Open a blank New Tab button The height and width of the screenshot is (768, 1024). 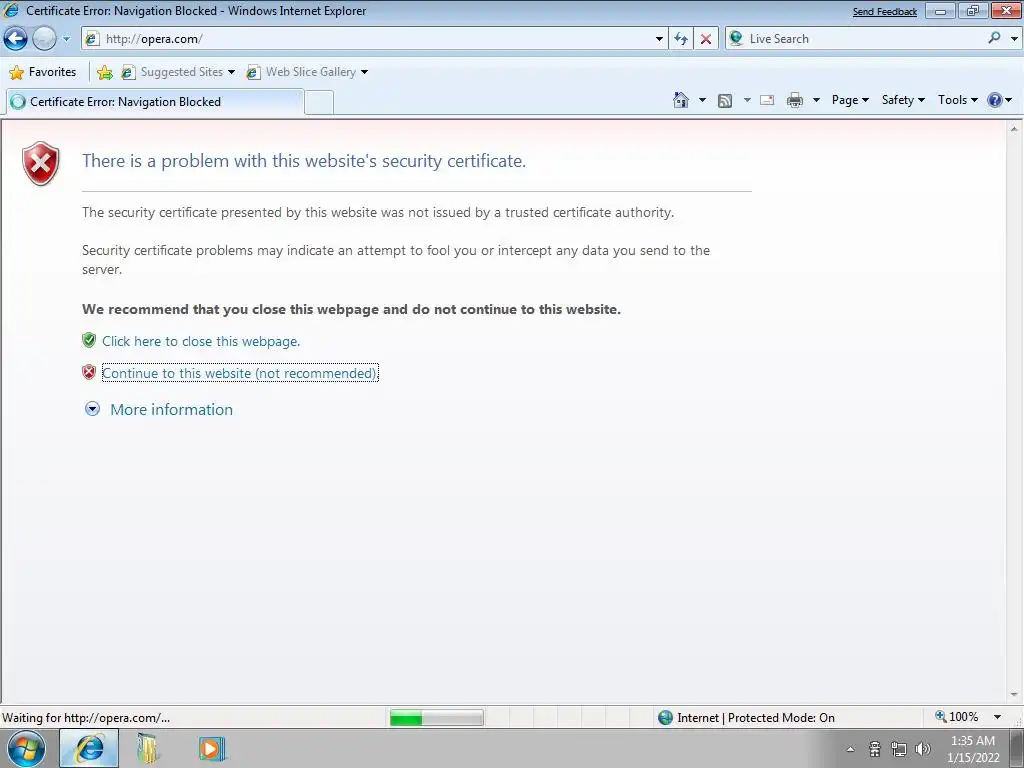[319, 103]
